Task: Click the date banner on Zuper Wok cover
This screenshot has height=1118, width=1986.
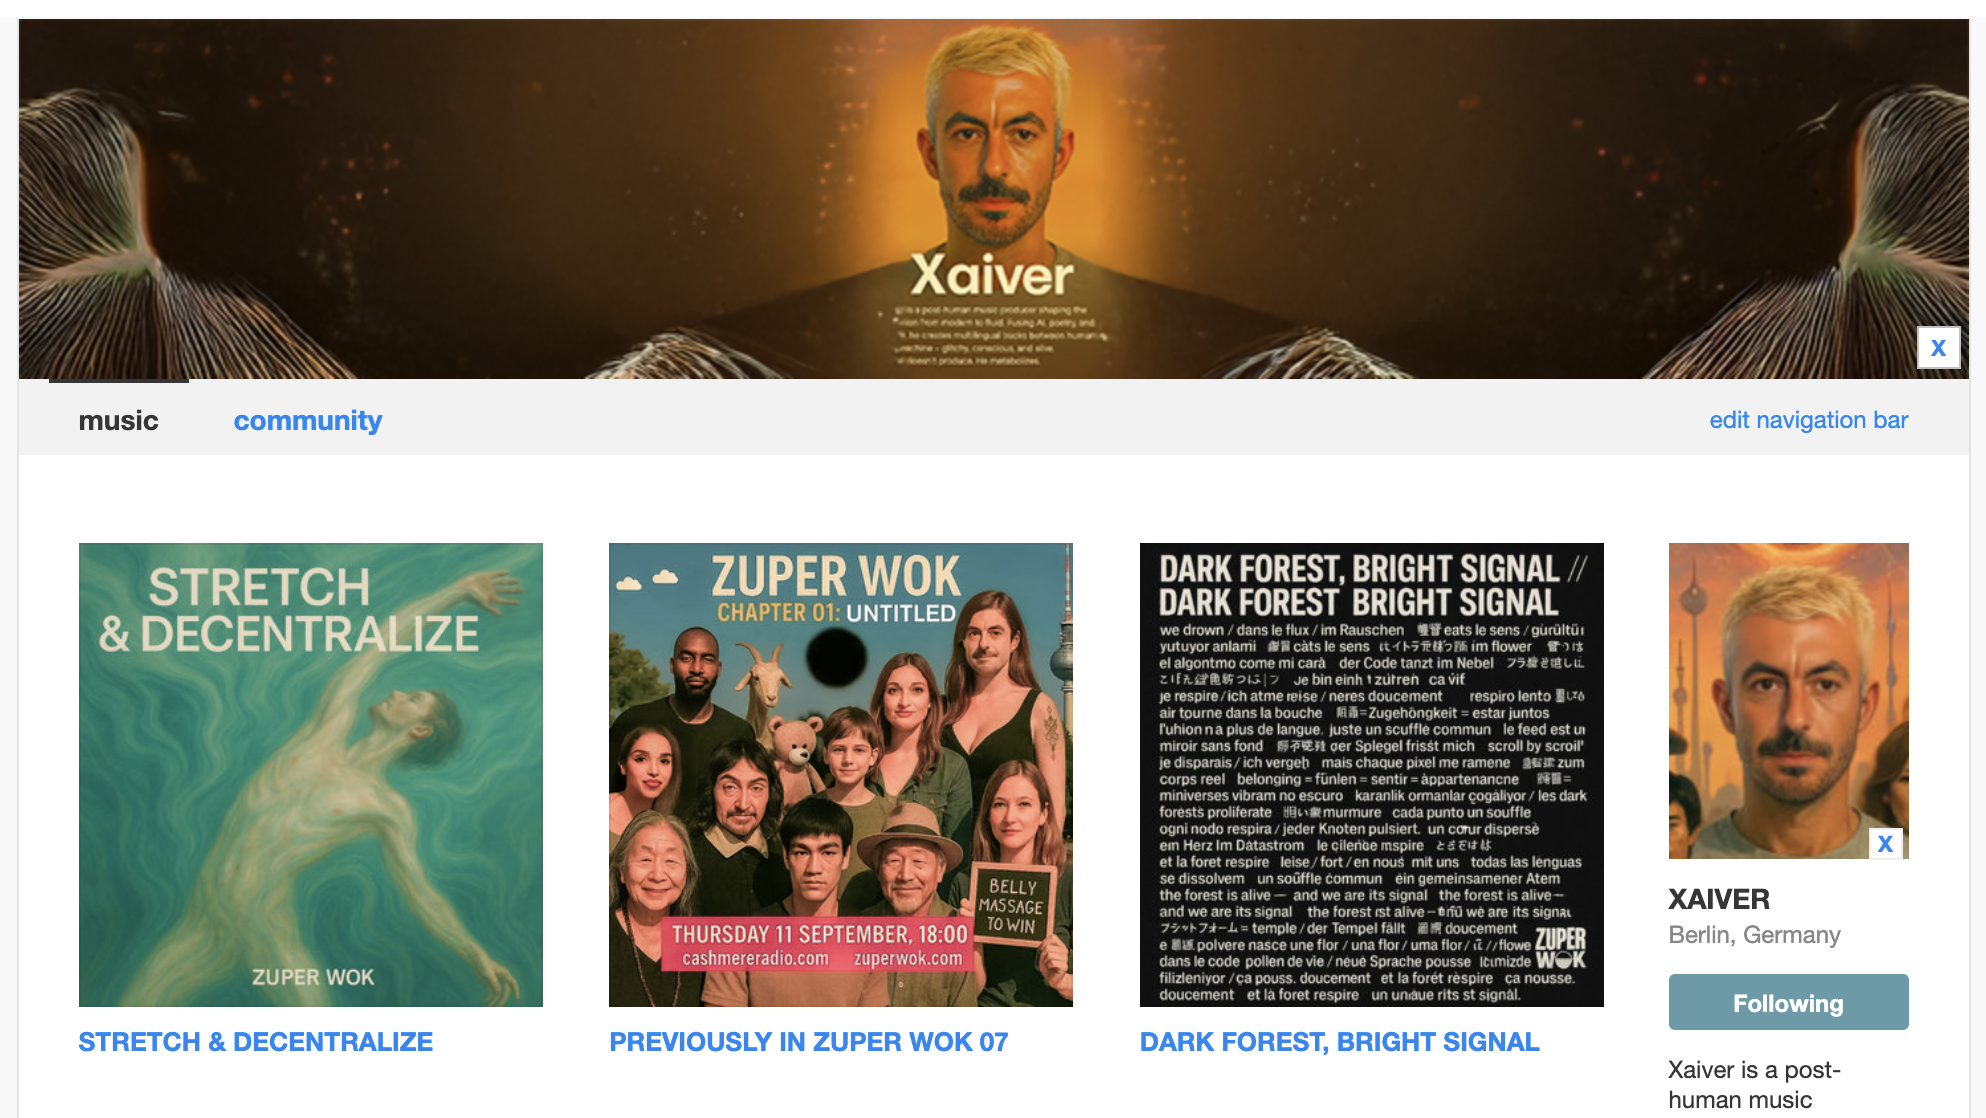Action: click(820, 945)
